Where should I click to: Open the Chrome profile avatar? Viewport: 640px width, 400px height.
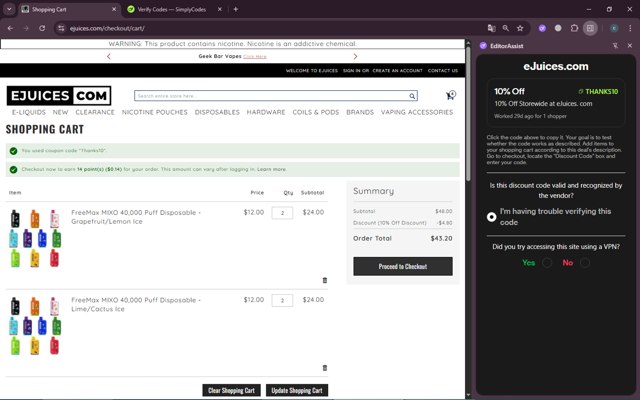614,28
